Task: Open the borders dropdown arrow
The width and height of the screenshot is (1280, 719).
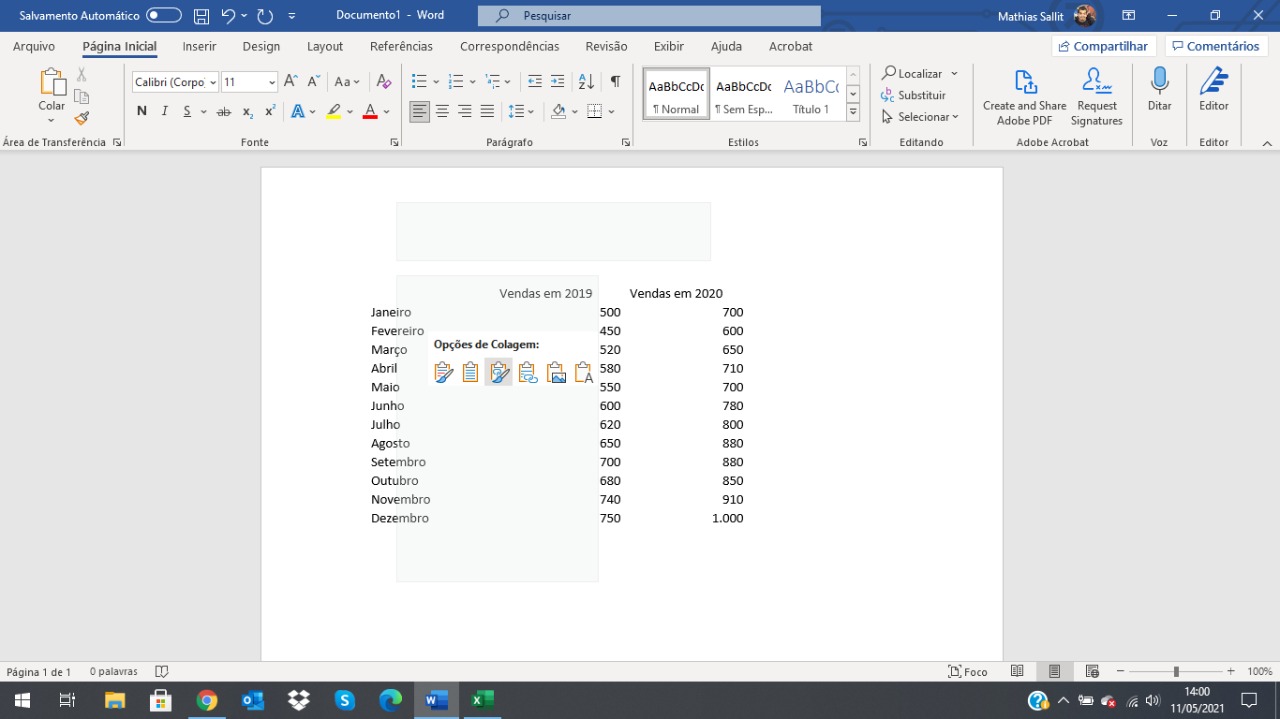Action: 611,111
